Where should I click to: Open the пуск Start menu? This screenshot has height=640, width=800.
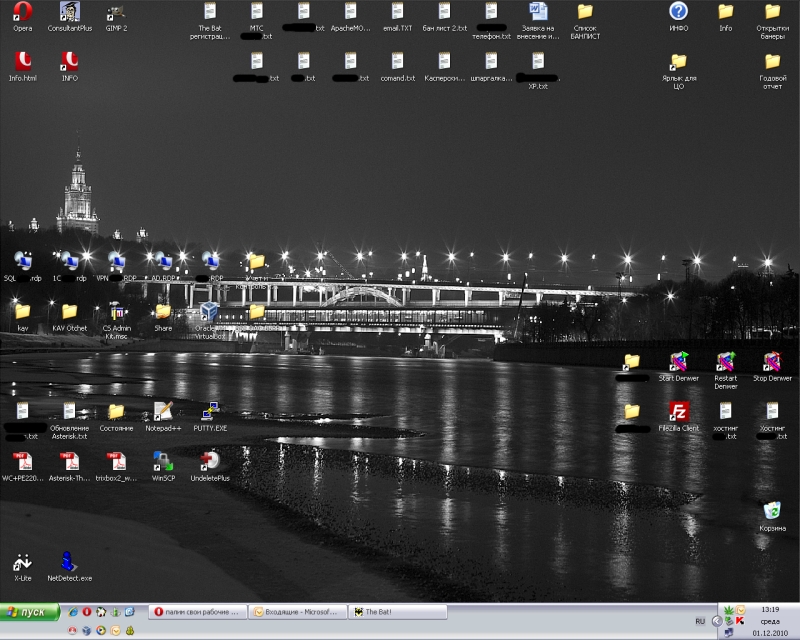[30, 612]
